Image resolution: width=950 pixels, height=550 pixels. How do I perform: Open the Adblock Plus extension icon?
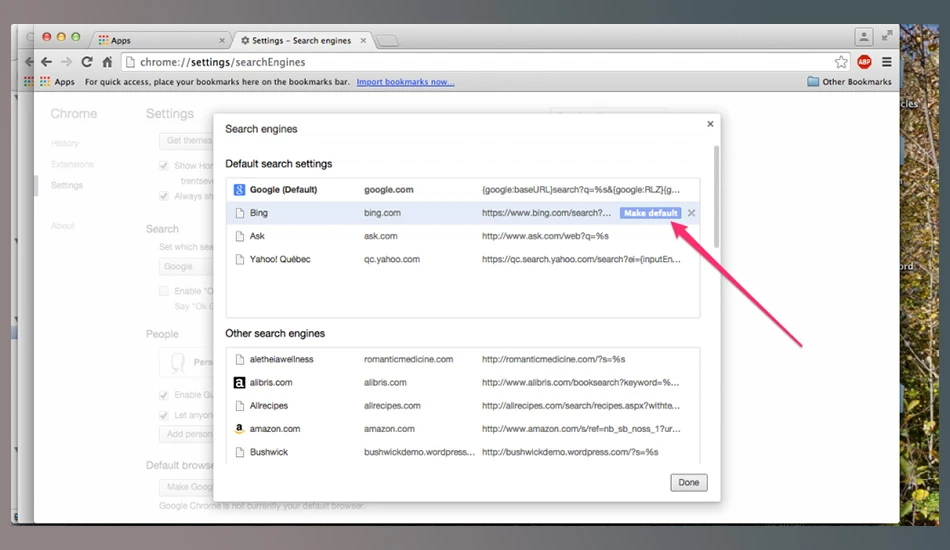[x=865, y=62]
